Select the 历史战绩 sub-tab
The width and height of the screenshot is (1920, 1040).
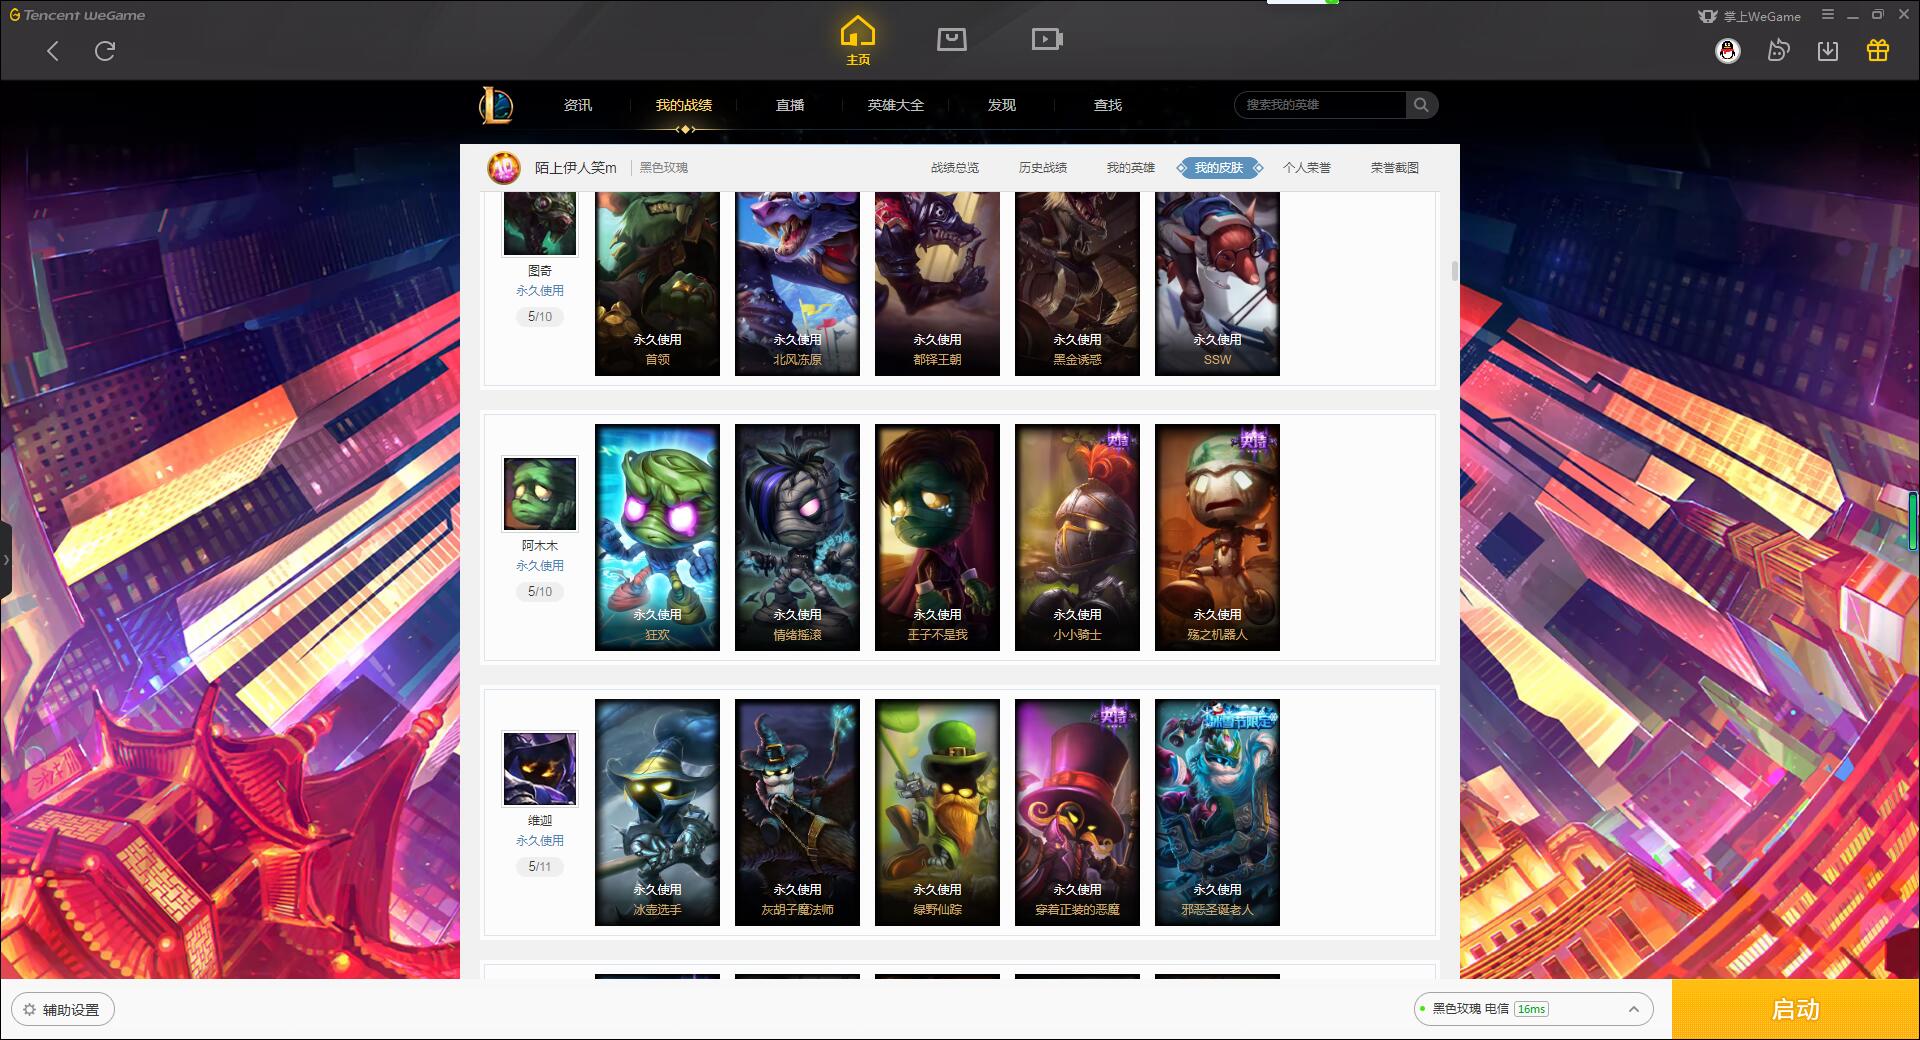1043,168
